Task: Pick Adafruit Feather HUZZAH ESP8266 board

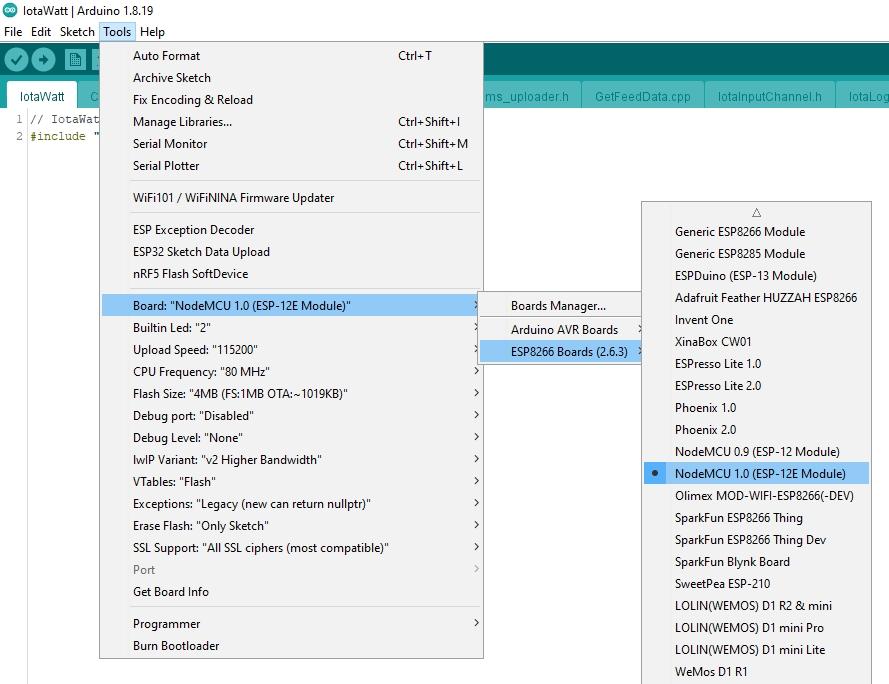Action: coord(756,298)
